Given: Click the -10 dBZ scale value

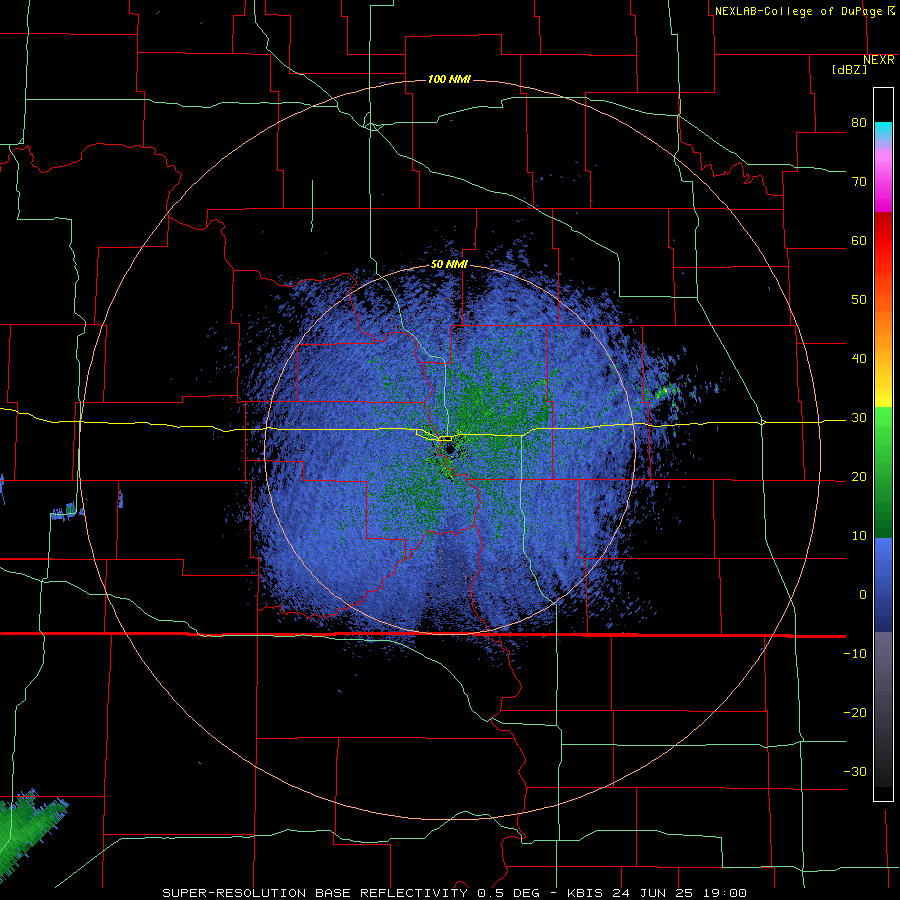Looking at the screenshot, I should coord(855,654).
